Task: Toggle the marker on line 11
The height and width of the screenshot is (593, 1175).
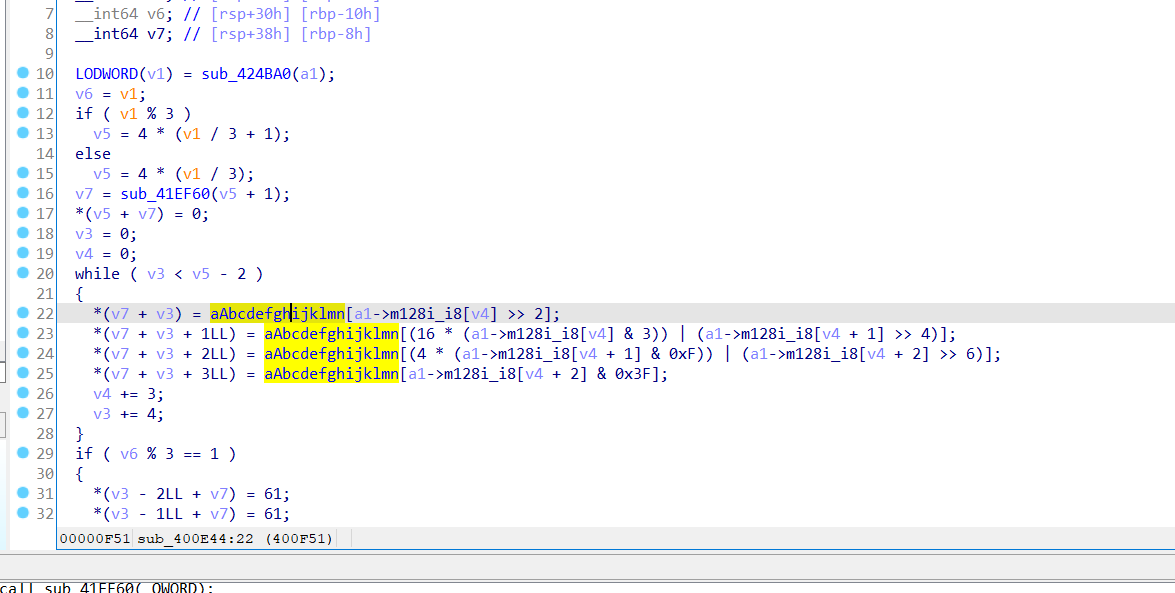Action: (x=22, y=93)
